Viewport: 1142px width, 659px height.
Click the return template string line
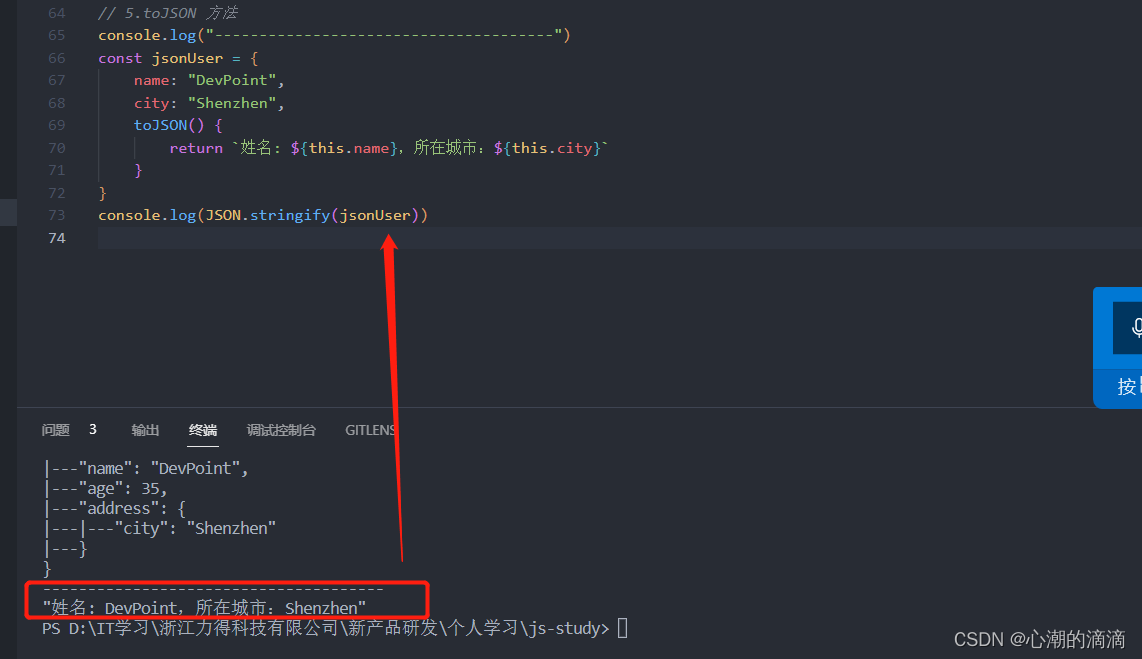pos(388,148)
